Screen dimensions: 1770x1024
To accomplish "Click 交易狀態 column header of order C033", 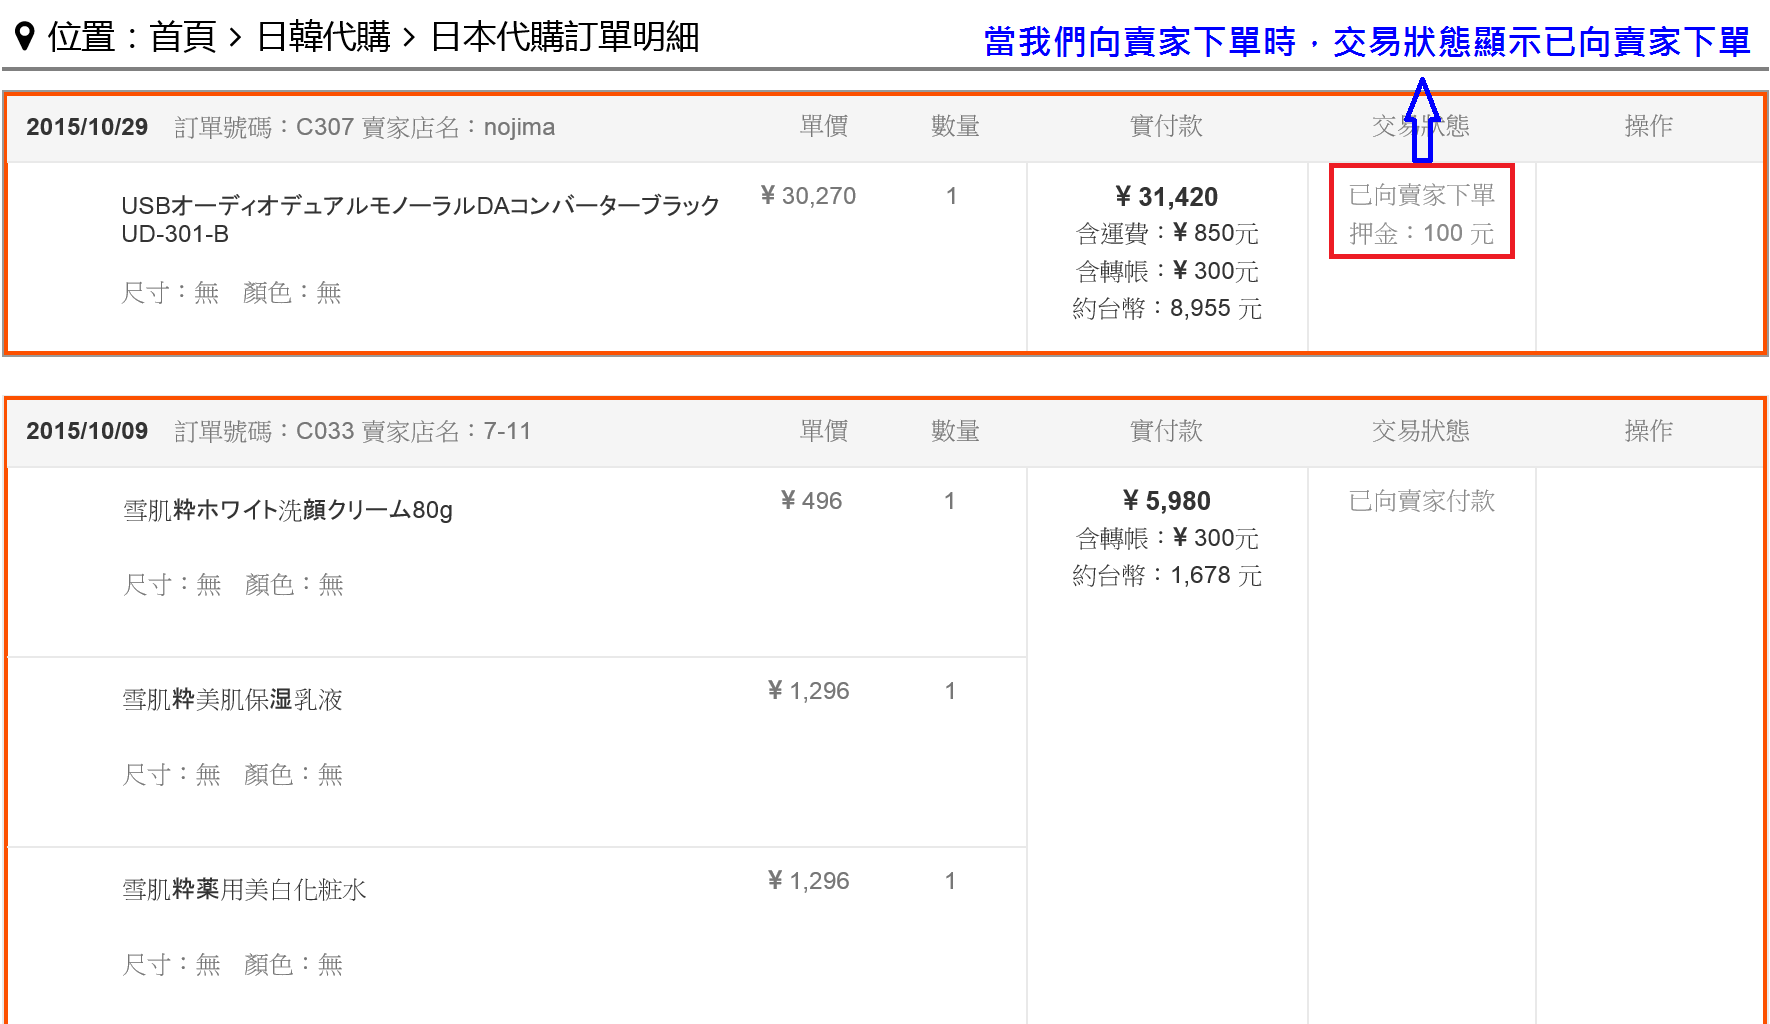I will click(x=1421, y=431).
